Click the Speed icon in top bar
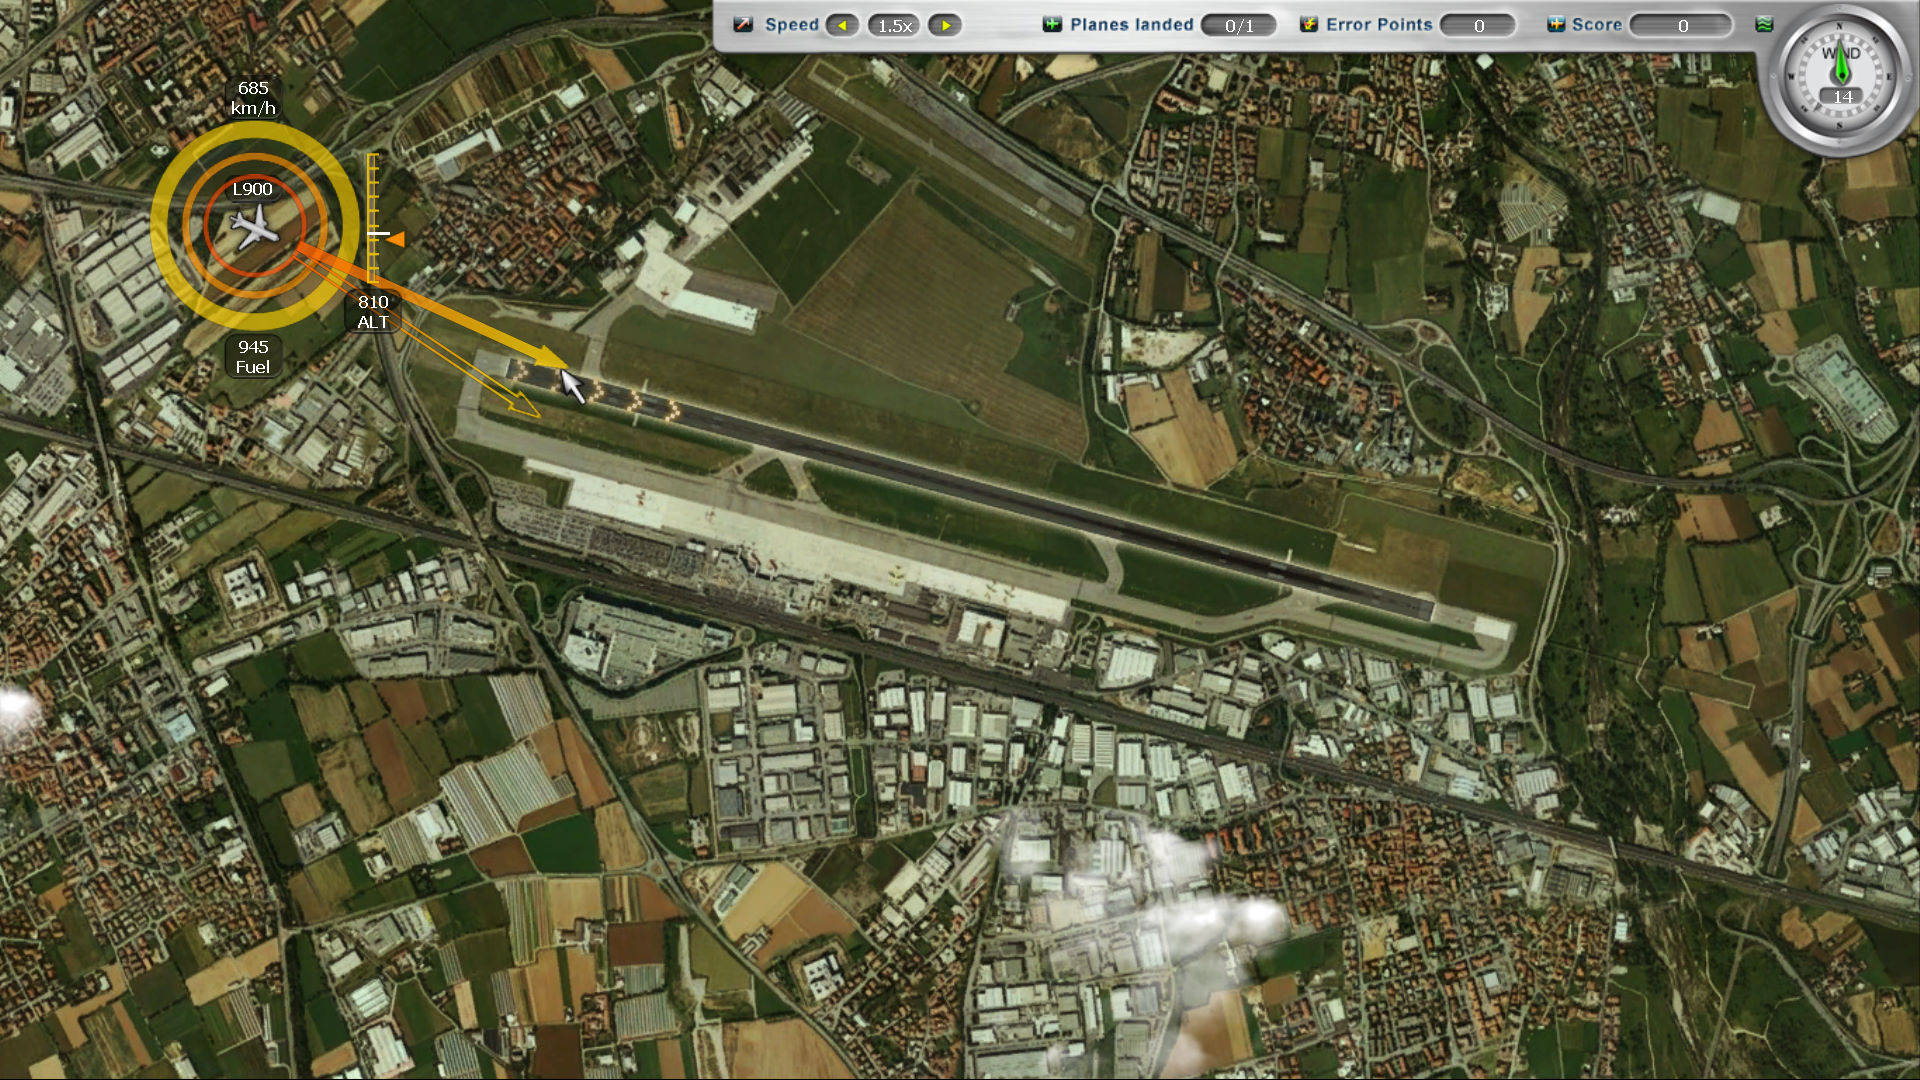The width and height of the screenshot is (1920, 1080). click(743, 24)
